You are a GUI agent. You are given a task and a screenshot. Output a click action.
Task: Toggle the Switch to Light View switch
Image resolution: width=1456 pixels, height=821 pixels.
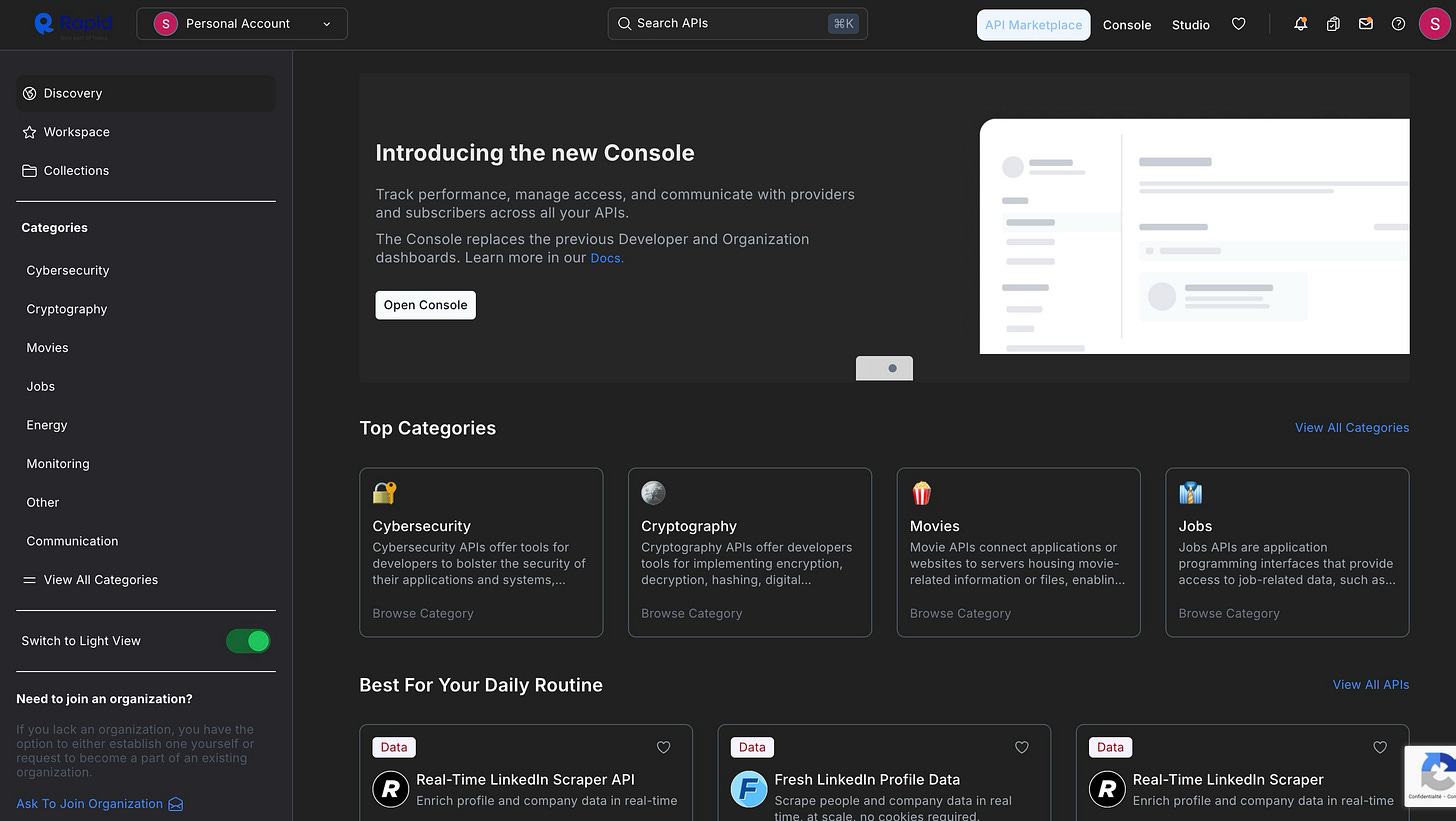(248, 641)
